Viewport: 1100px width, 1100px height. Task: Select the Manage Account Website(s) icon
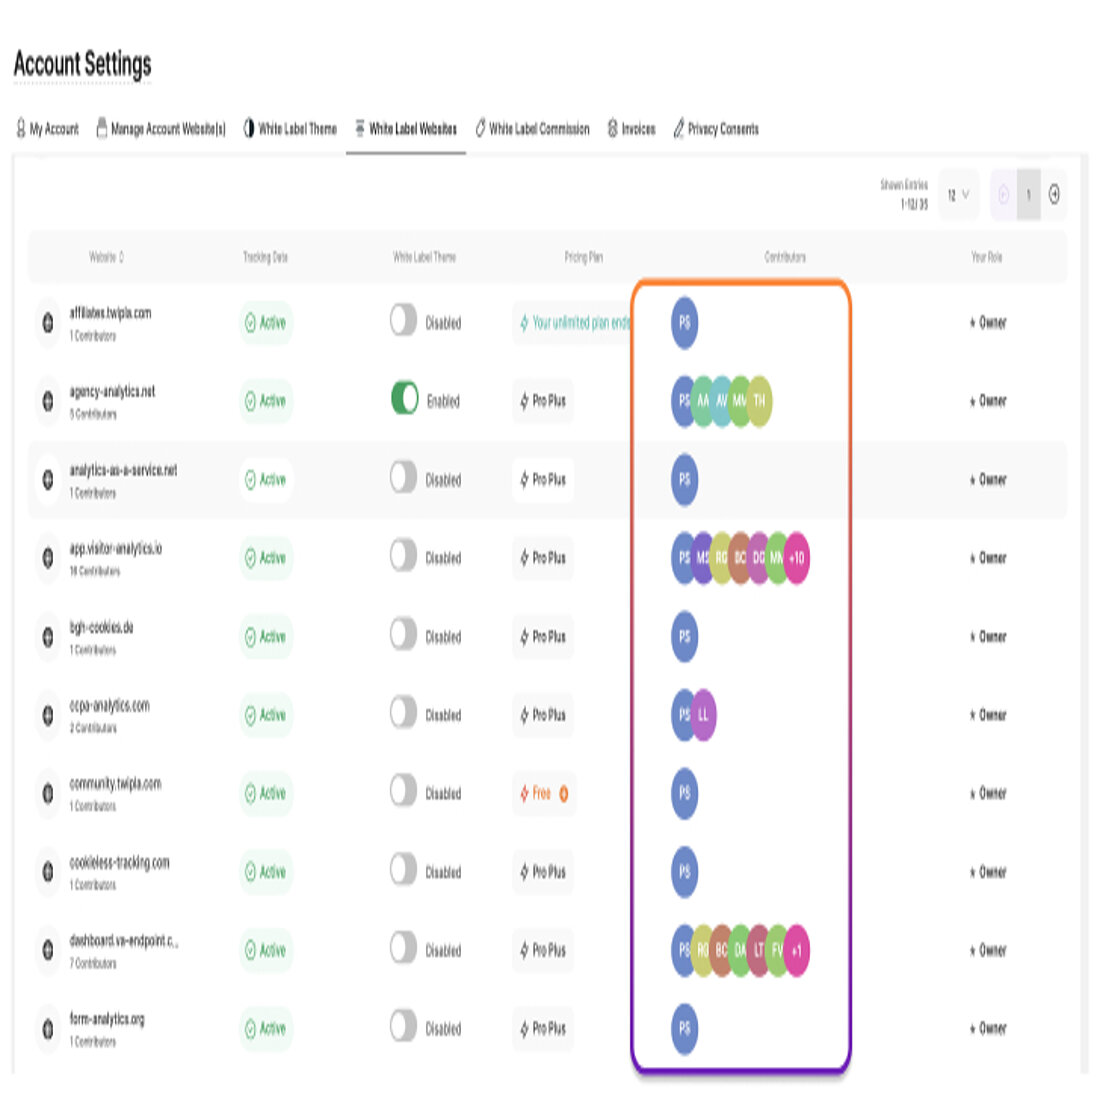coord(100,128)
